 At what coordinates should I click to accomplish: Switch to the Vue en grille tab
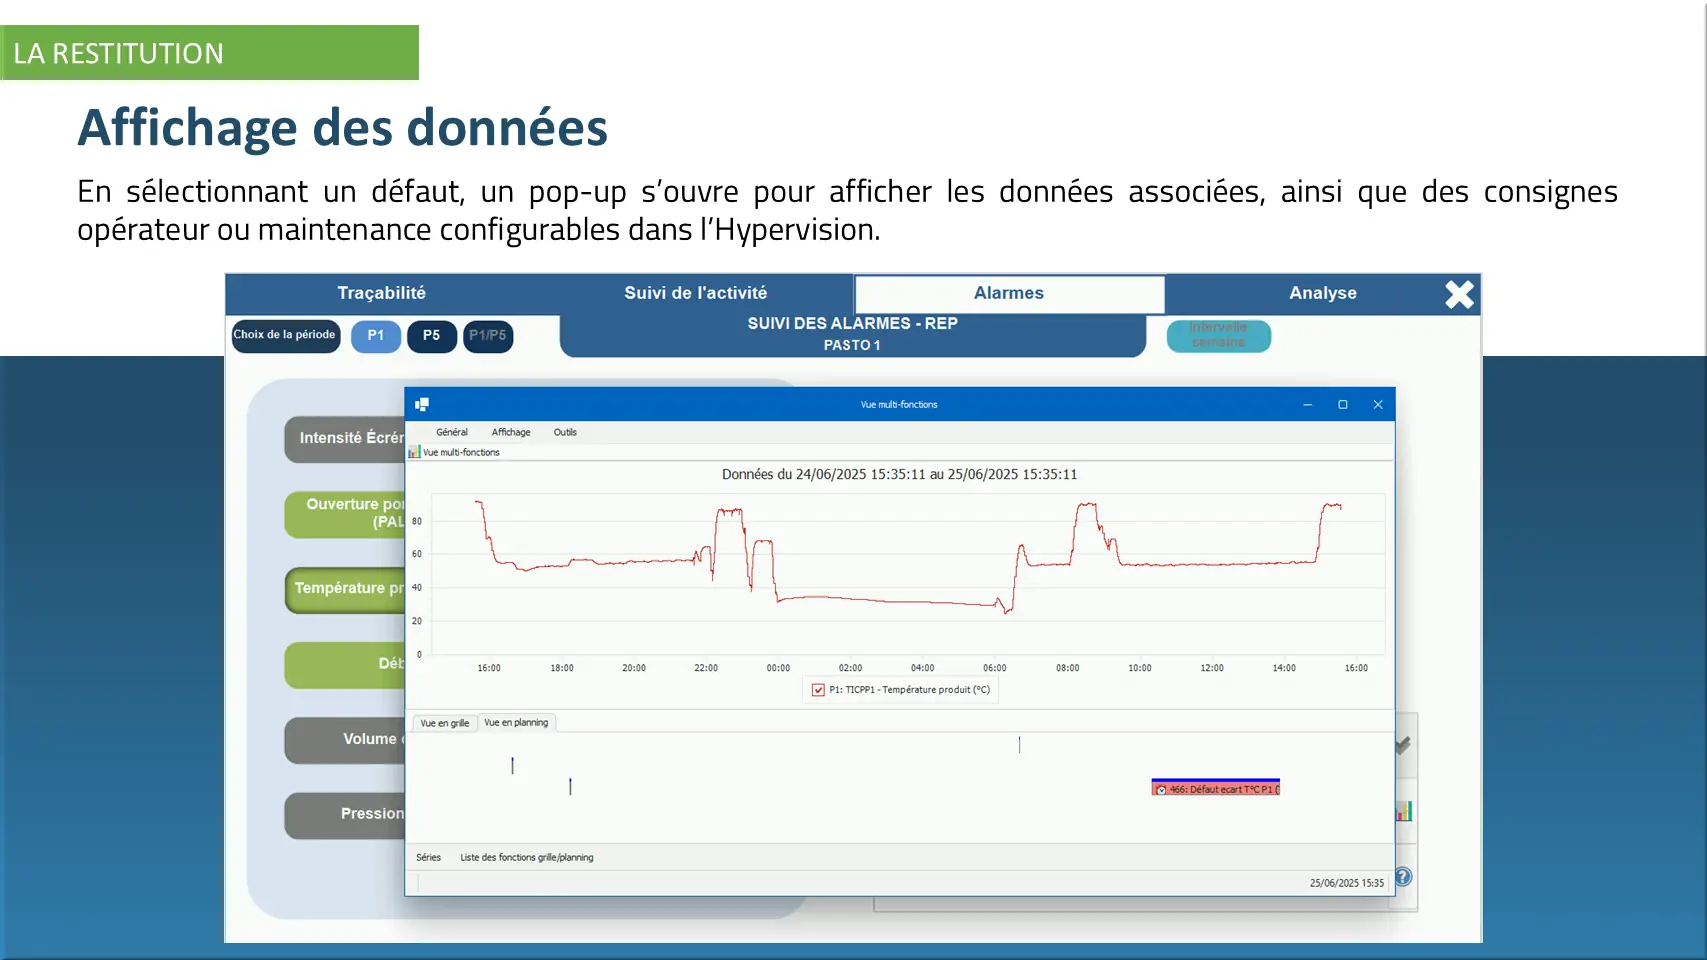pos(444,723)
